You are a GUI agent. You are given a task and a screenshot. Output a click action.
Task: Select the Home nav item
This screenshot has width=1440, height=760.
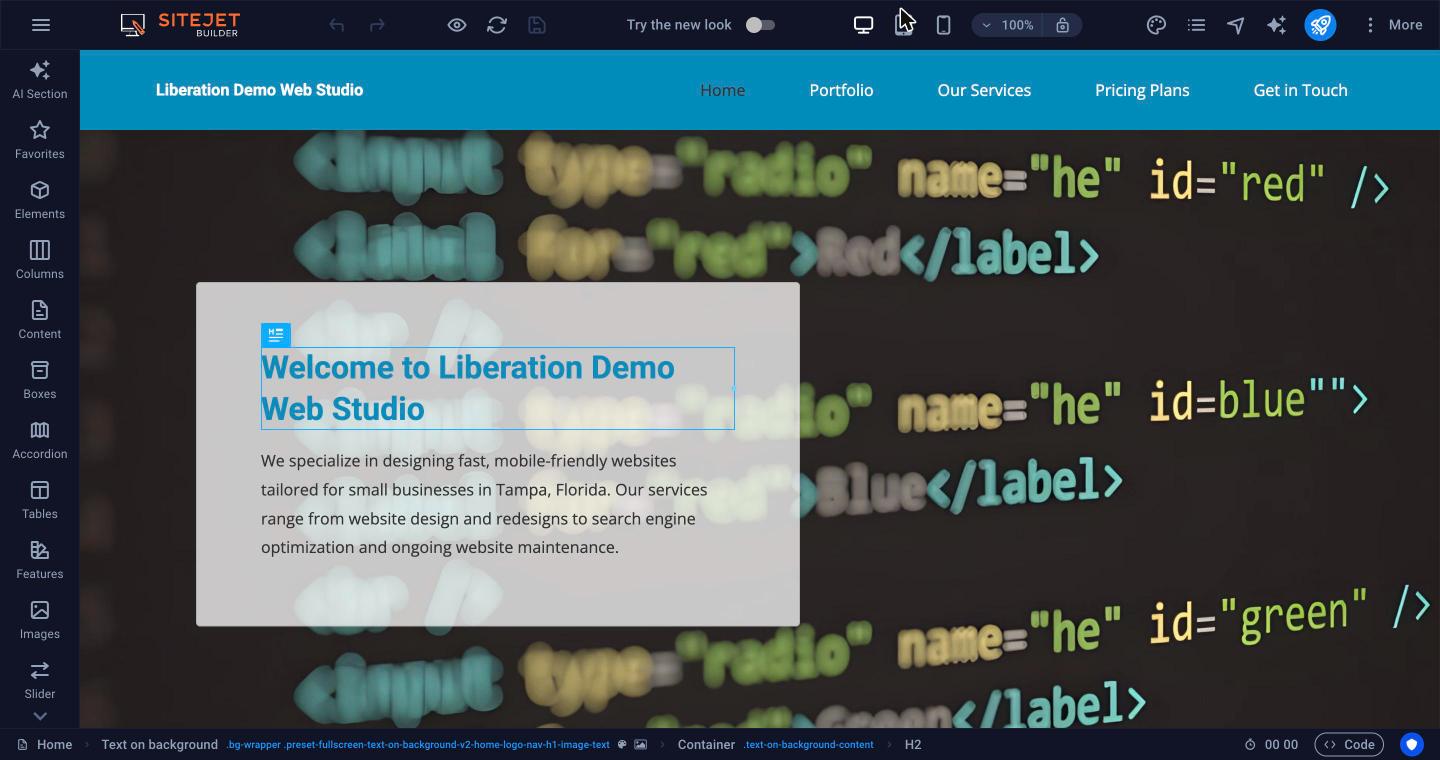coord(722,90)
